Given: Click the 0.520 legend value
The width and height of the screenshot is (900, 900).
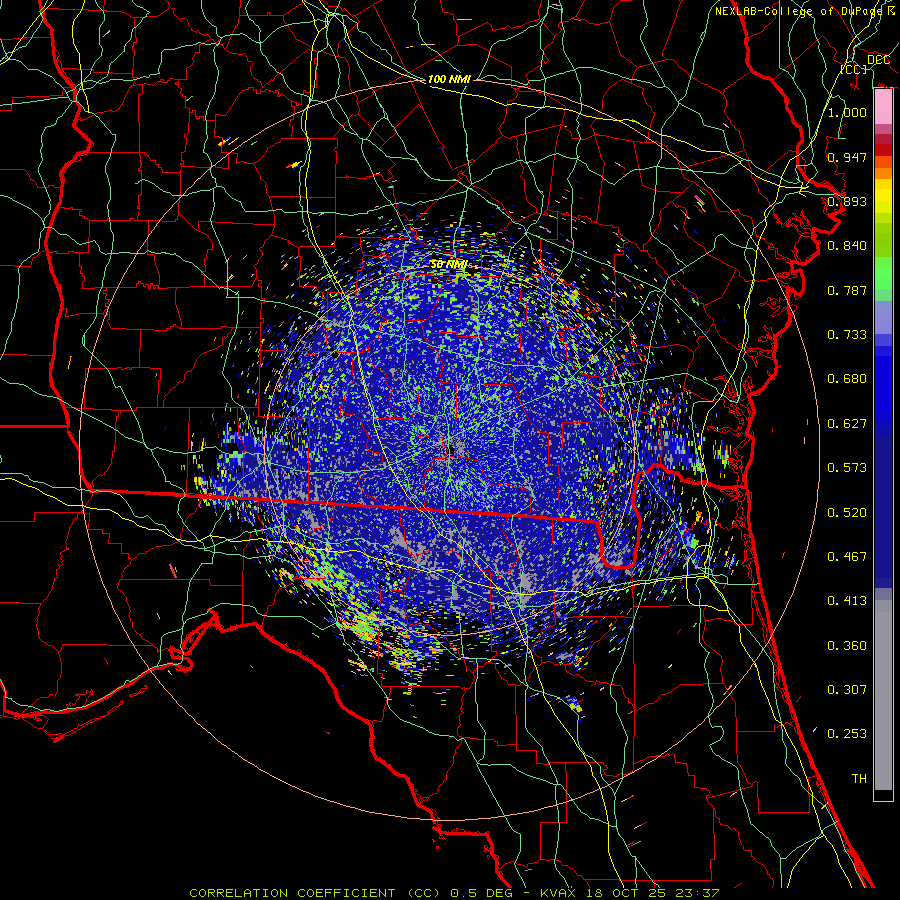Looking at the screenshot, I should [x=847, y=513].
